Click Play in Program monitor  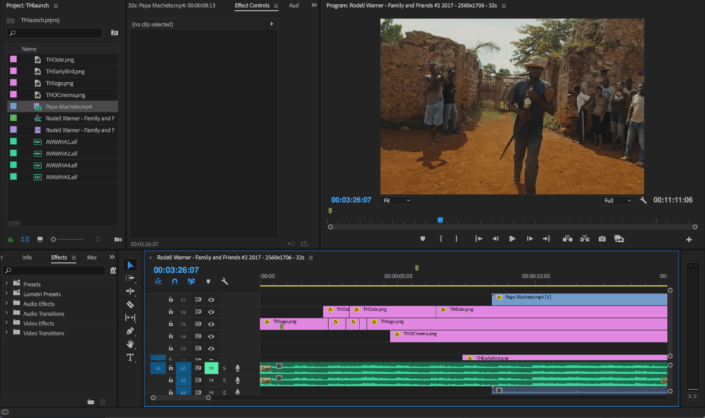(x=512, y=239)
